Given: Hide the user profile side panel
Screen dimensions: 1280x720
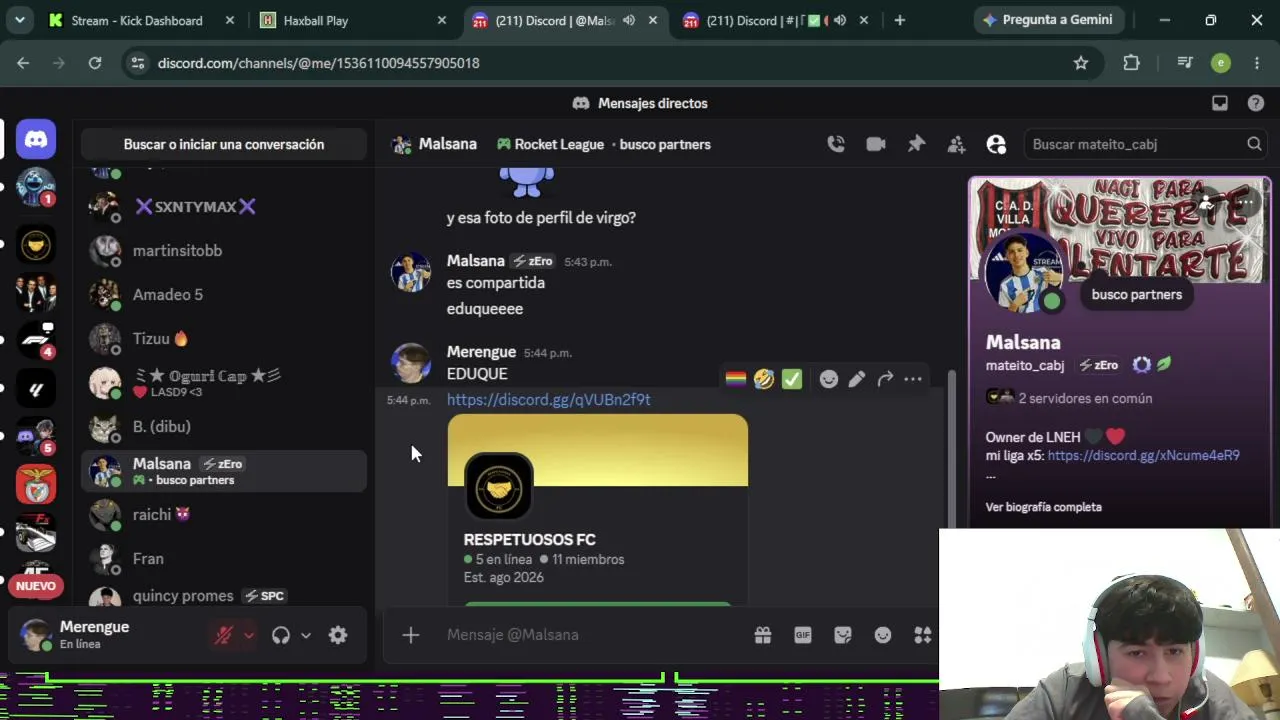Looking at the screenshot, I should [x=996, y=144].
